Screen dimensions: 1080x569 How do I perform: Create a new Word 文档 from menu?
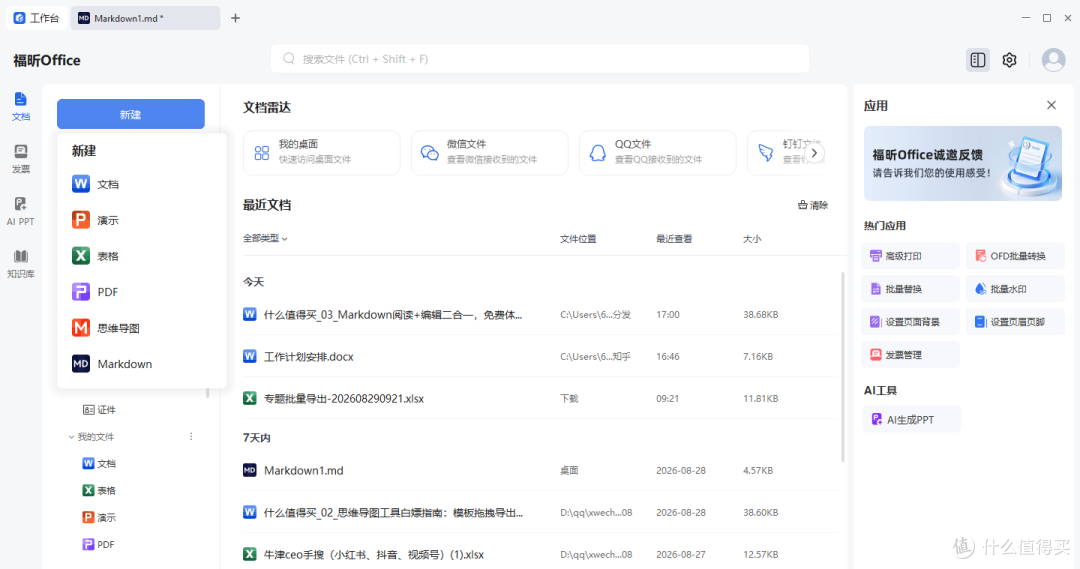(141, 184)
